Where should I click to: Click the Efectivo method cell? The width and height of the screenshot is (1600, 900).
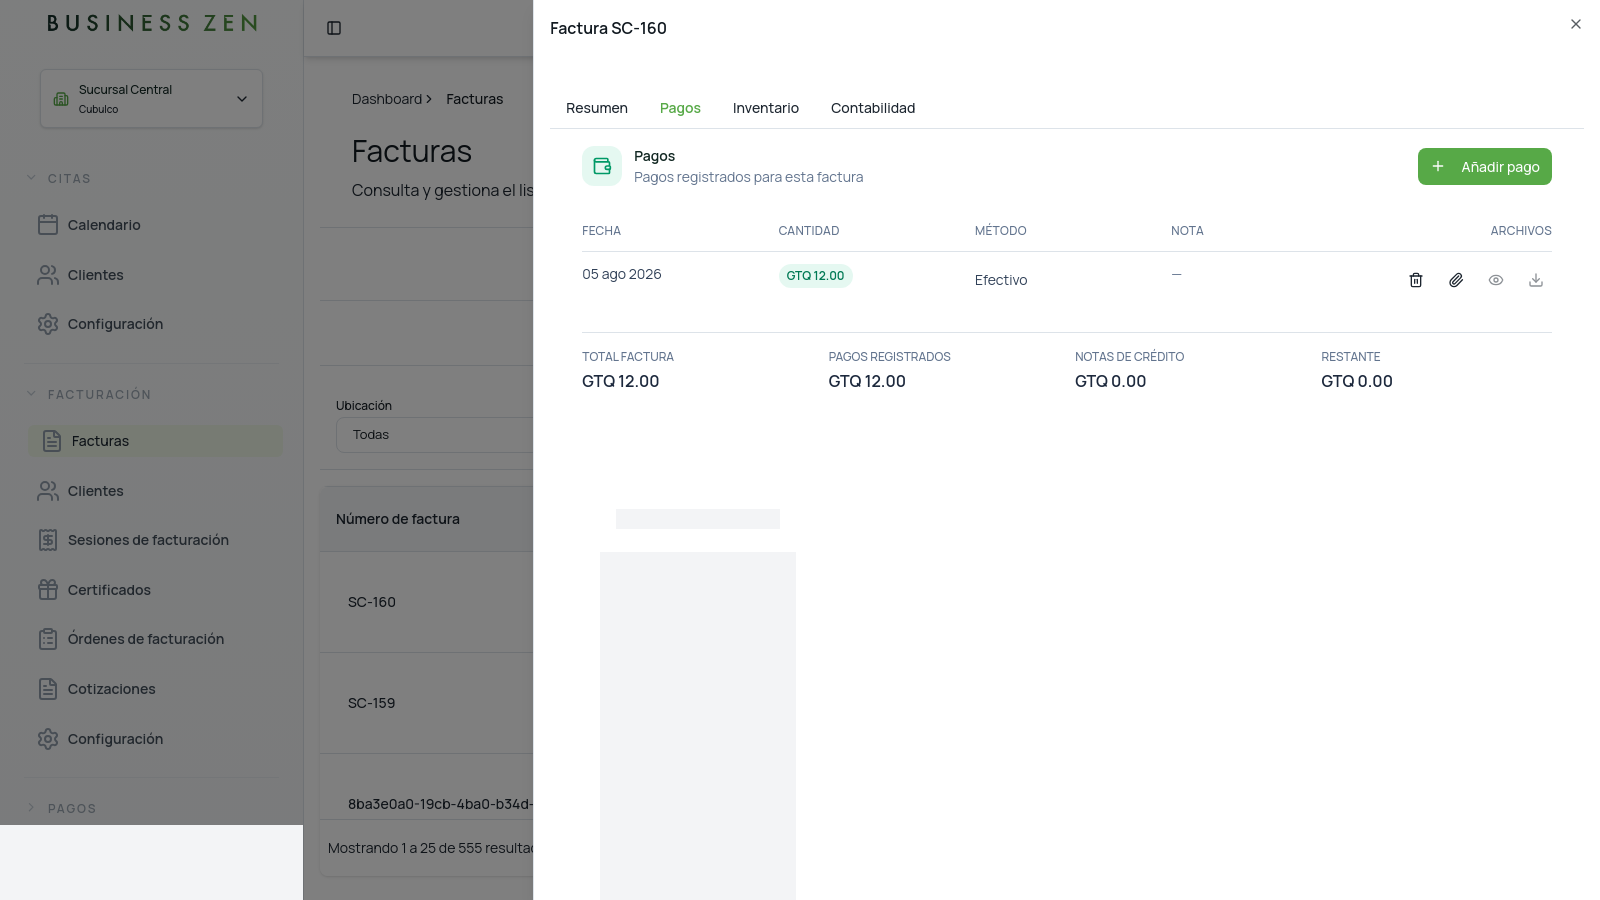[1001, 280]
